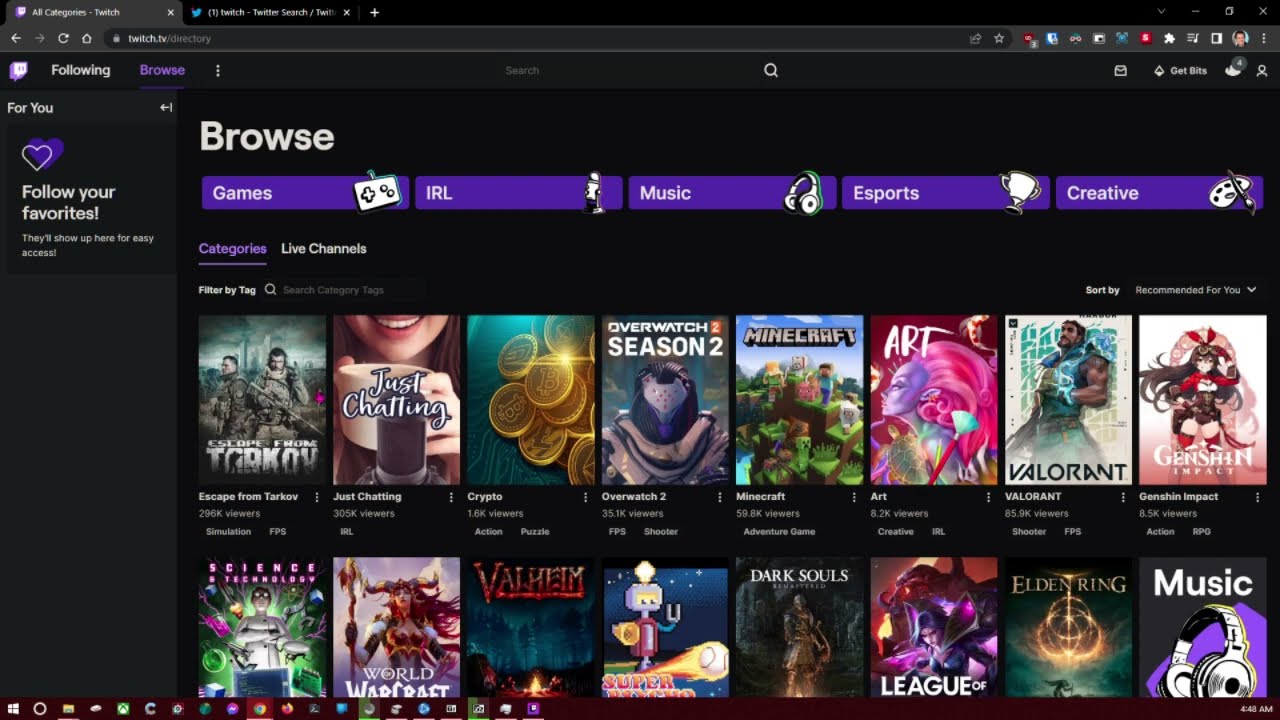This screenshot has width=1280, height=720.
Task: Open the whispers inbox icon
Action: point(1120,71)
